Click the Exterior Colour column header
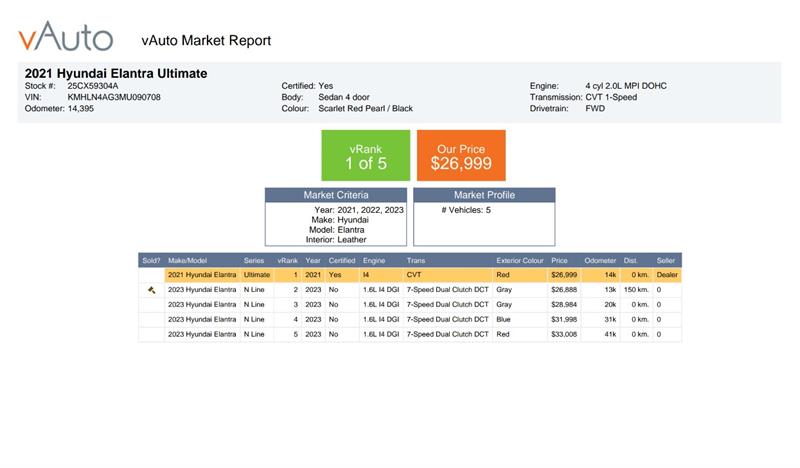The height and width of the screenshot is (468, 800). coord(520,260)
